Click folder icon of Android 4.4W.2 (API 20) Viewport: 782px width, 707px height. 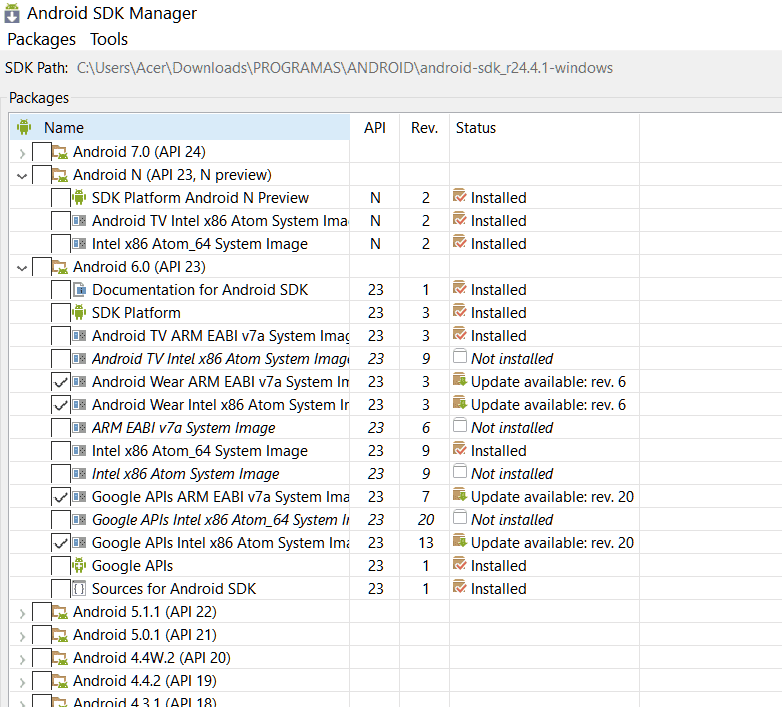tap(60, 658)
